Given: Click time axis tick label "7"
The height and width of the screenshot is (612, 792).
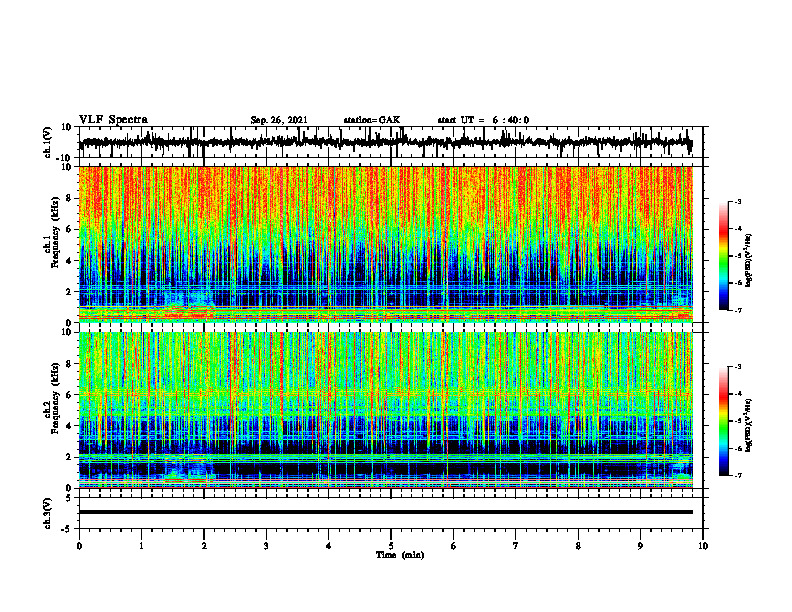Looking at the screenshot, I should point(516,546).
